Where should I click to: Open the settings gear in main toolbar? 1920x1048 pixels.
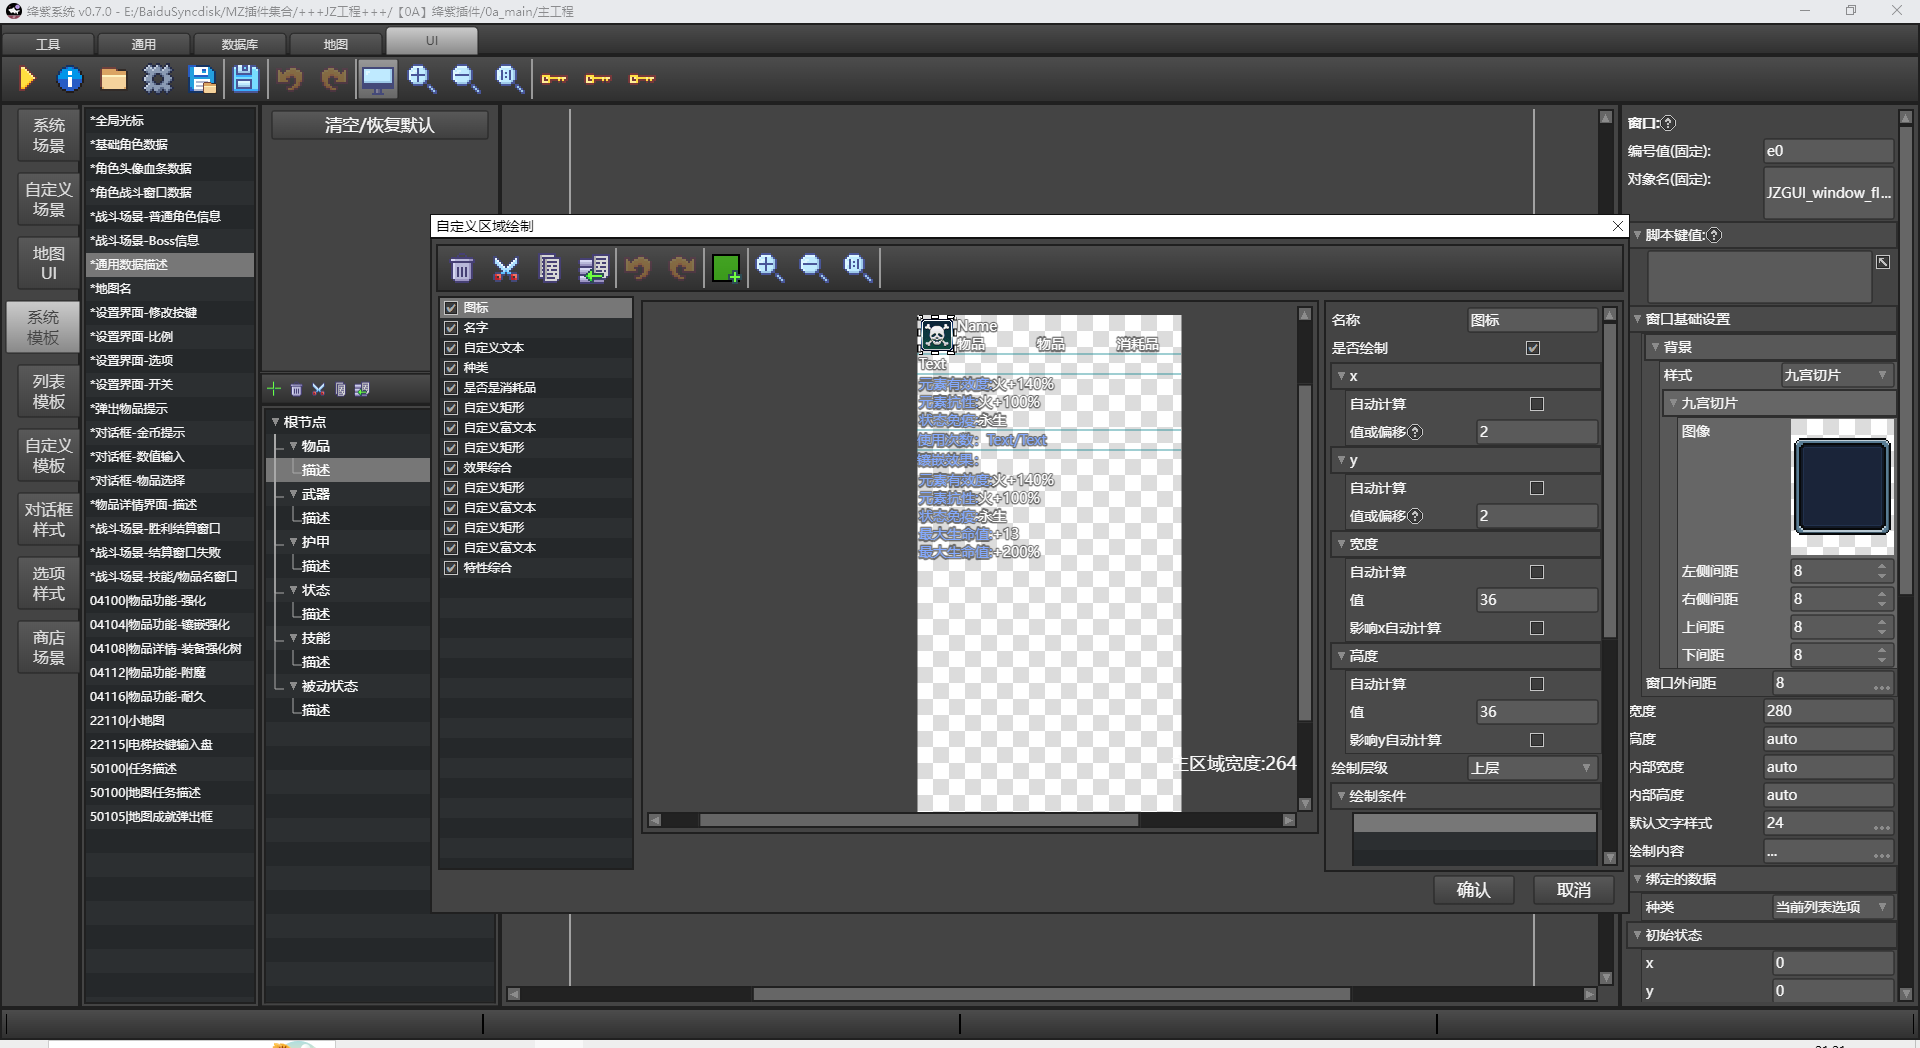[157, 78]
